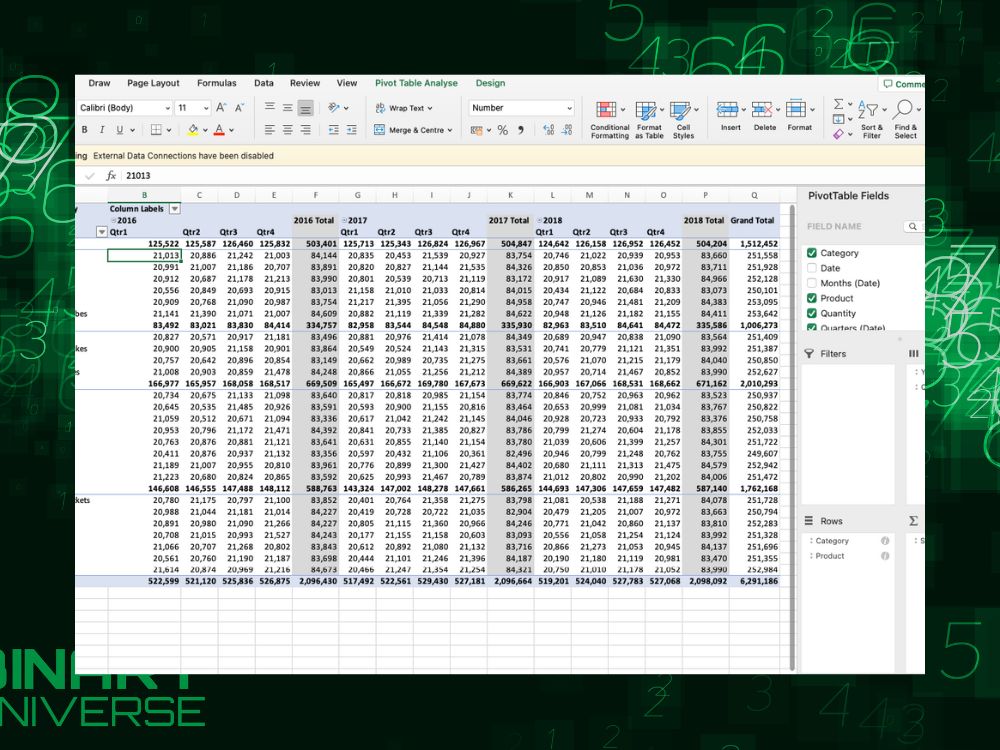Open Sort & Filter
The height and width of the screenshot is (750, 1000).
[871, 119]
